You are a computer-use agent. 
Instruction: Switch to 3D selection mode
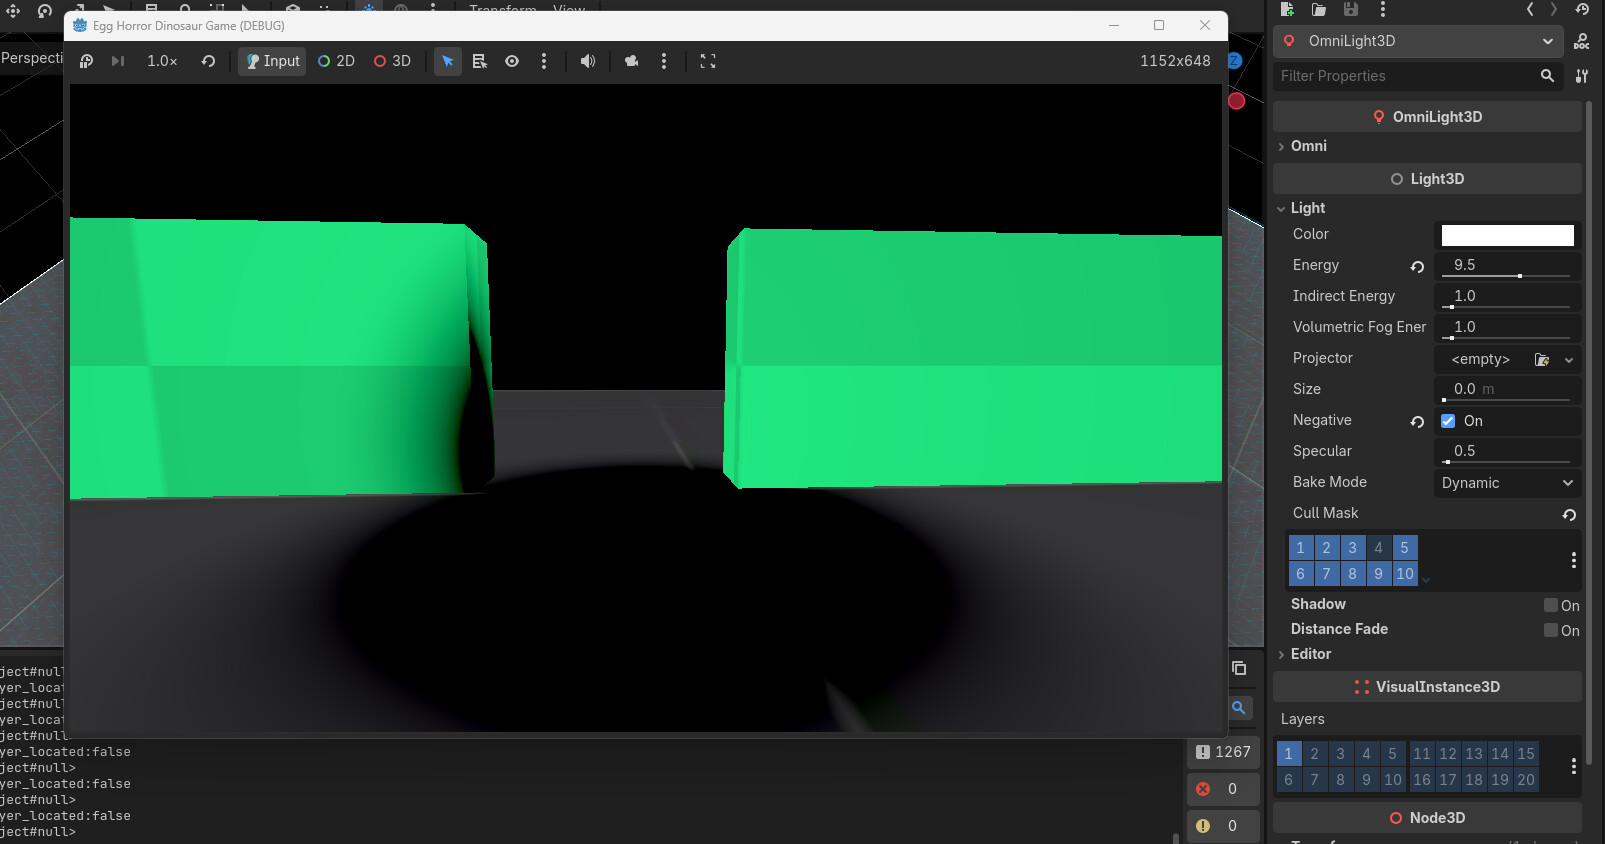click(392, 61)
